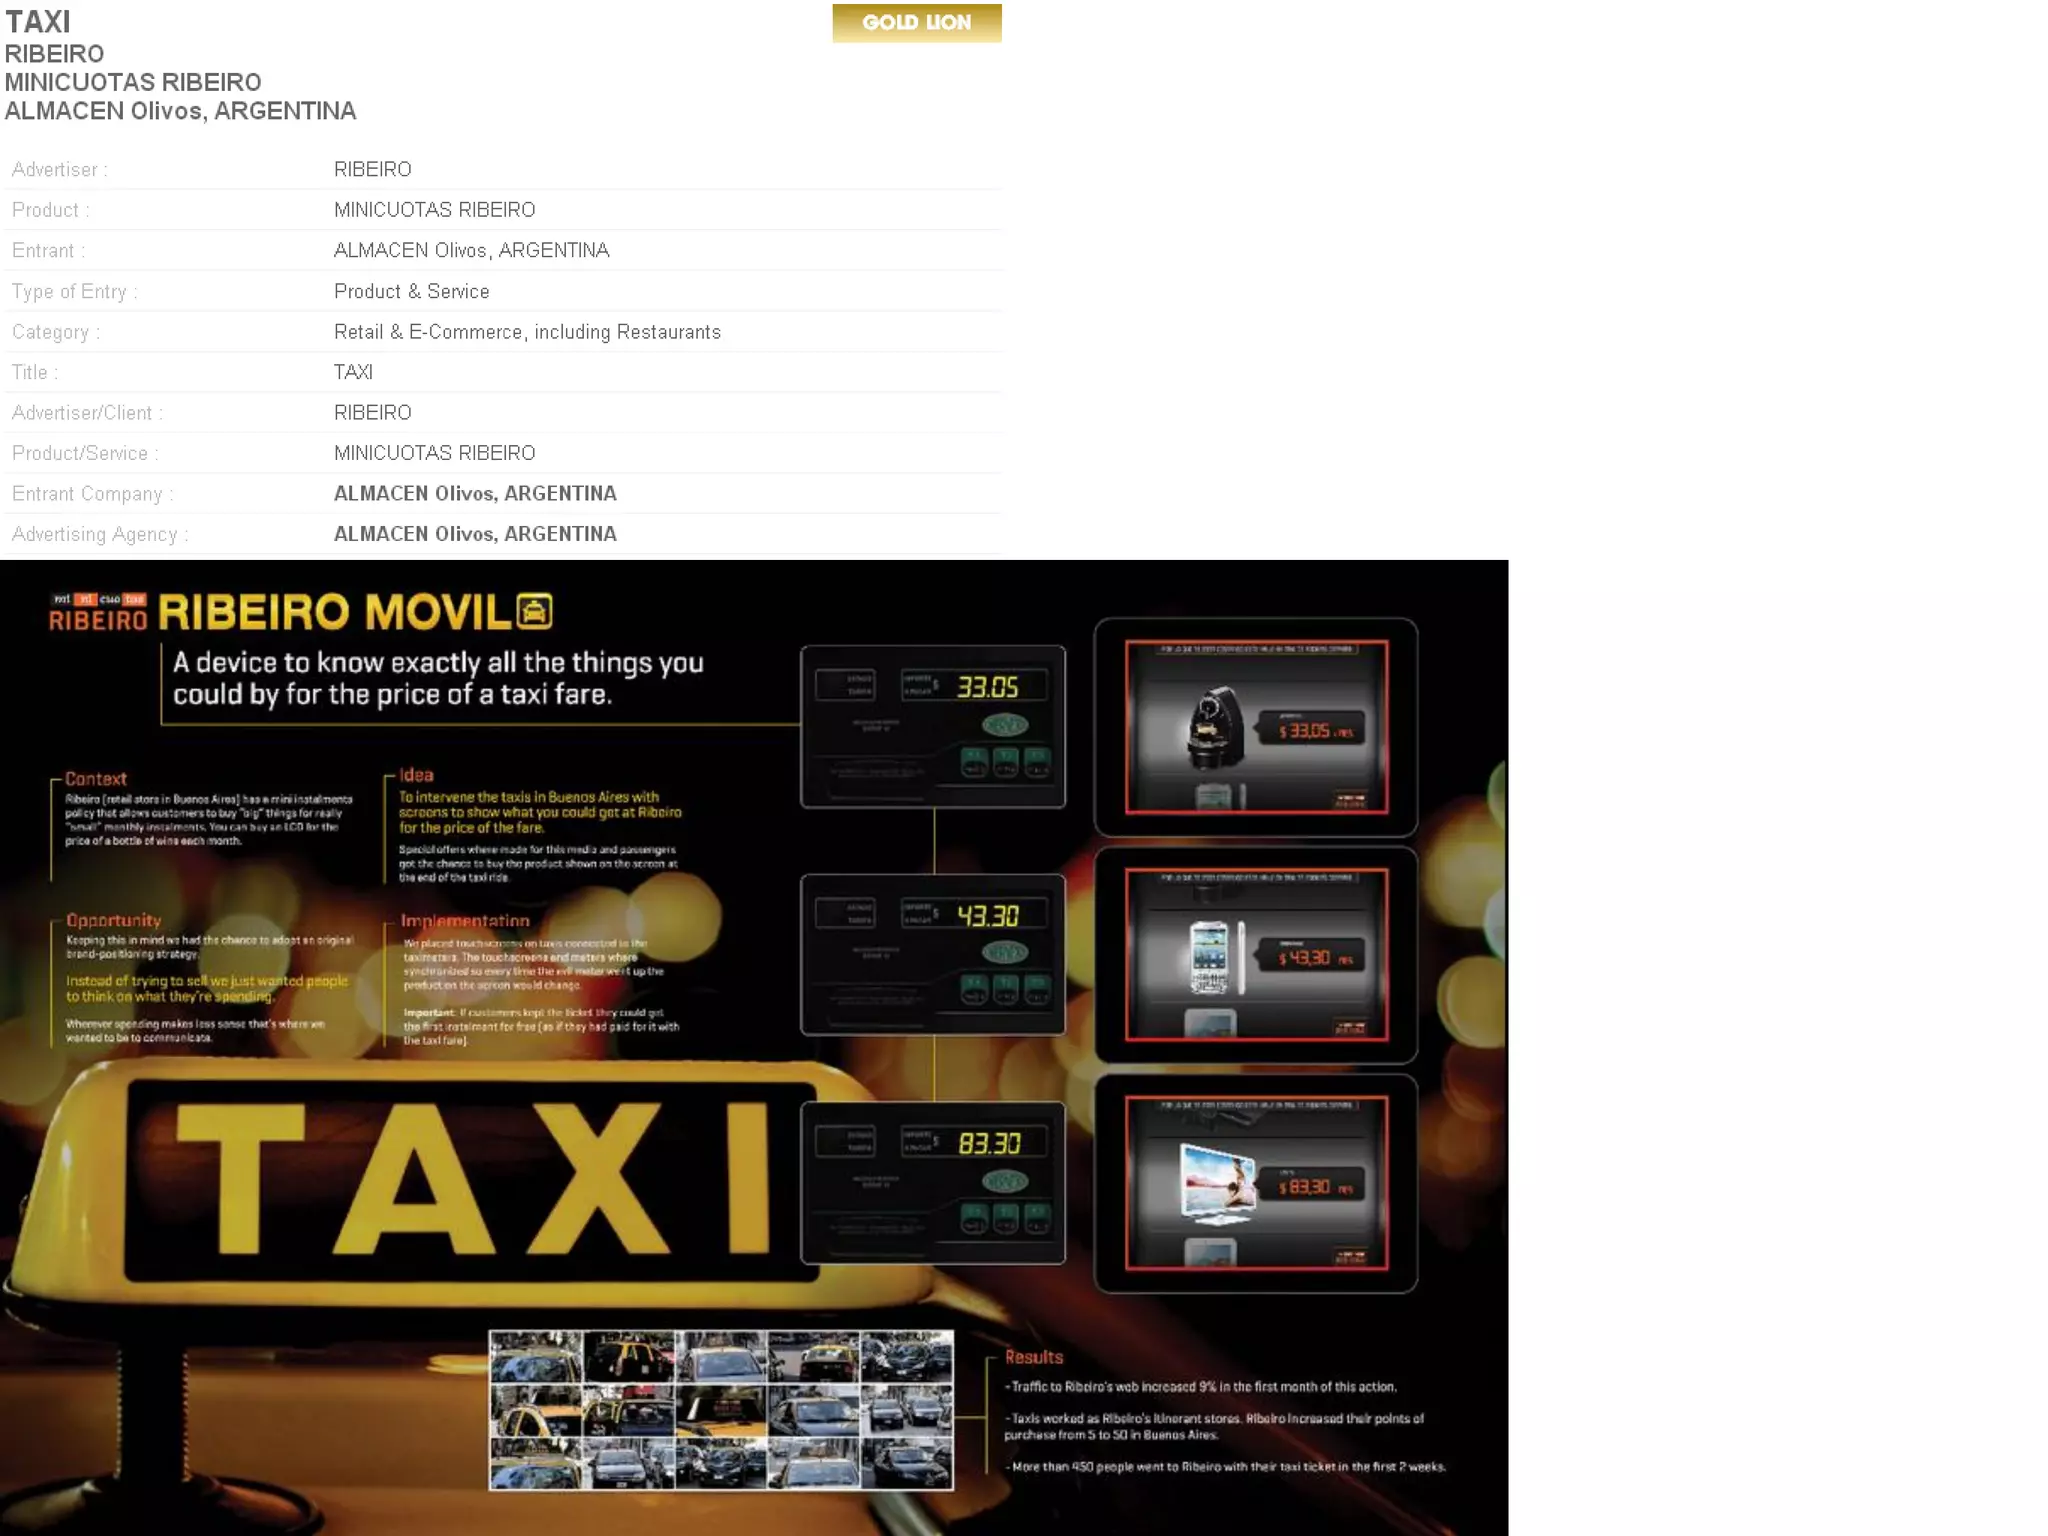Click the television product screen
The image size is (2048, 1536).
pyautogui.click(x=1256, y=1183)
